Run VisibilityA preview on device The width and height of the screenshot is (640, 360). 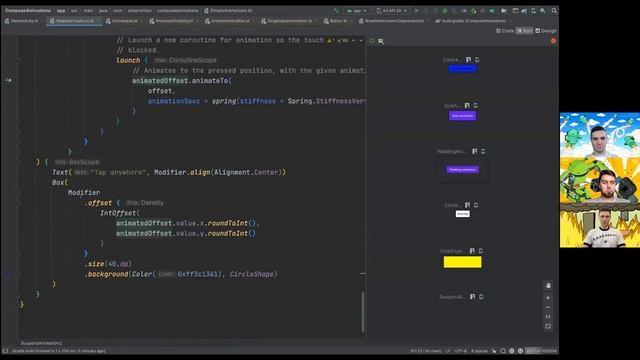coord(480,251)
